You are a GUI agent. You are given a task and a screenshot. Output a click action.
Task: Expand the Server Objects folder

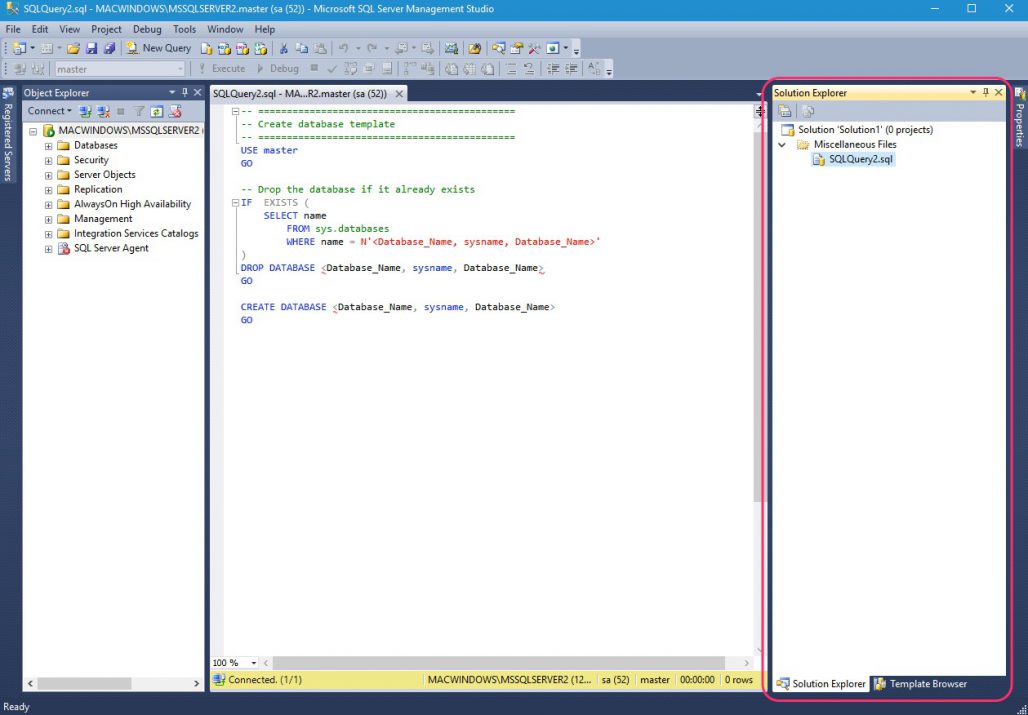click(48, 175)
